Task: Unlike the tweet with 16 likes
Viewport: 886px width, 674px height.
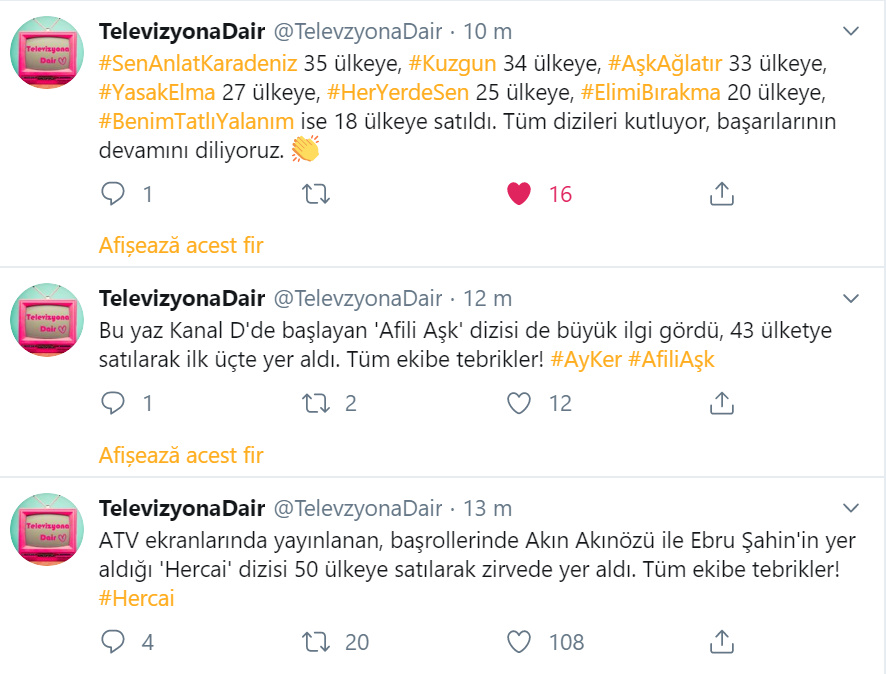Action: [x=519, y=194]
